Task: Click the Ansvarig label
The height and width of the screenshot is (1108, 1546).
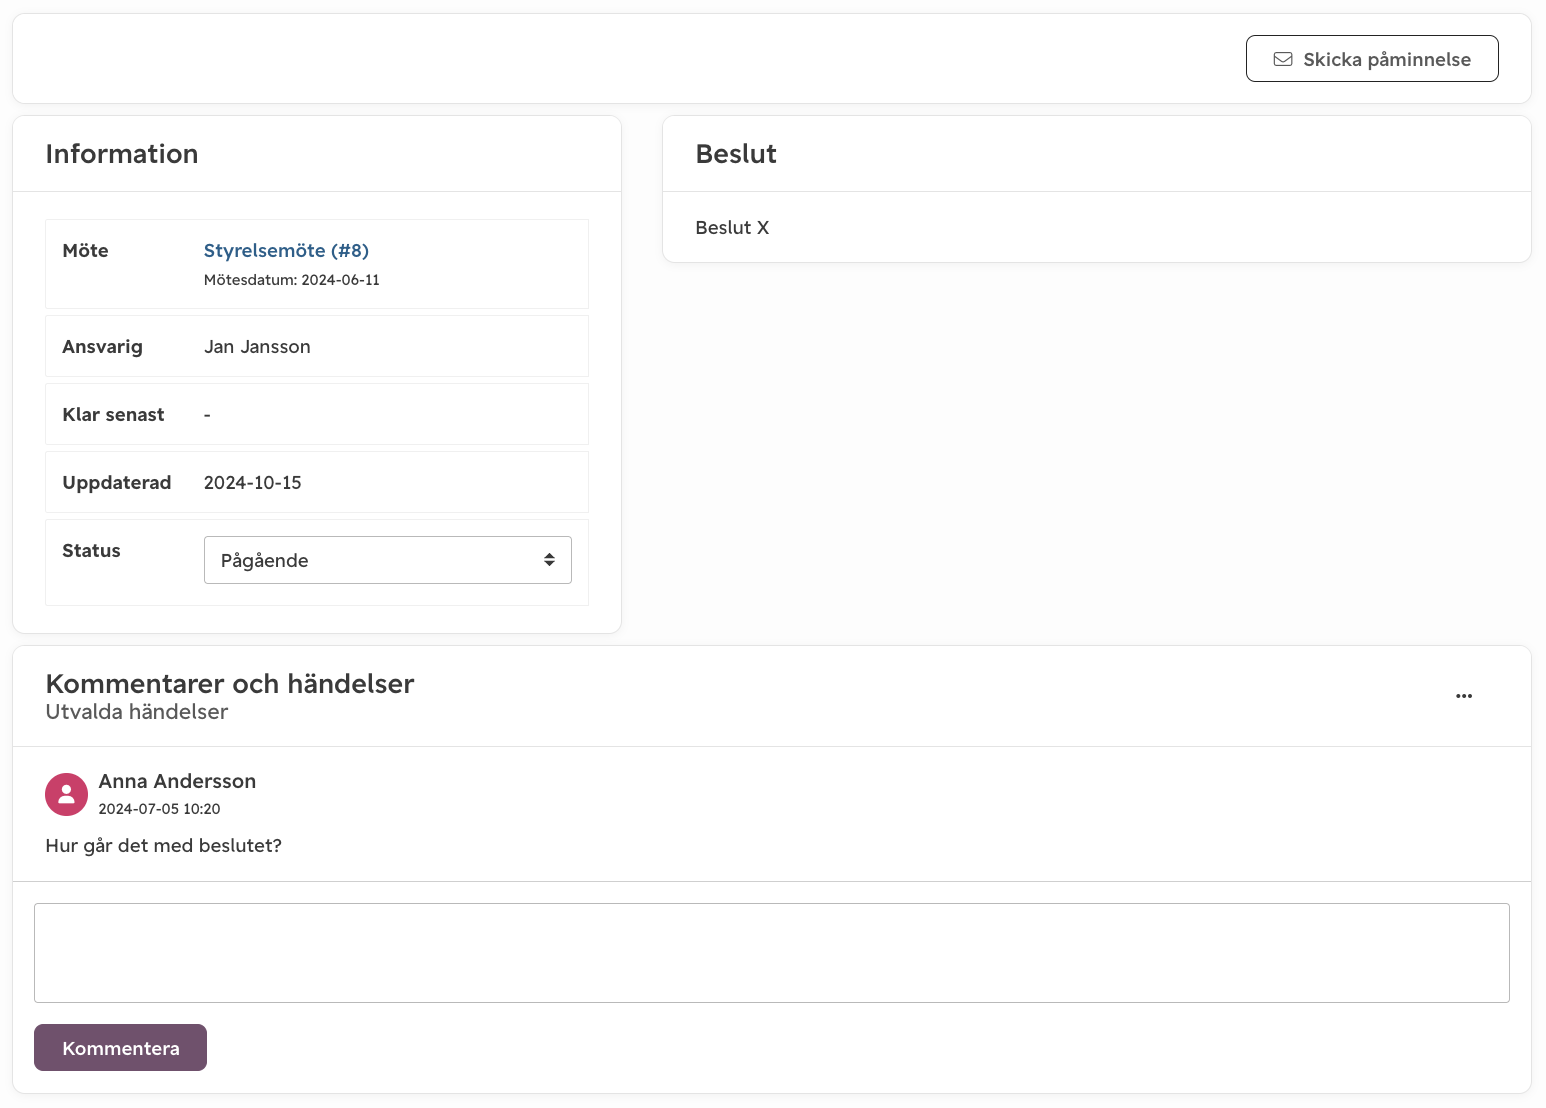Action: 102,347
